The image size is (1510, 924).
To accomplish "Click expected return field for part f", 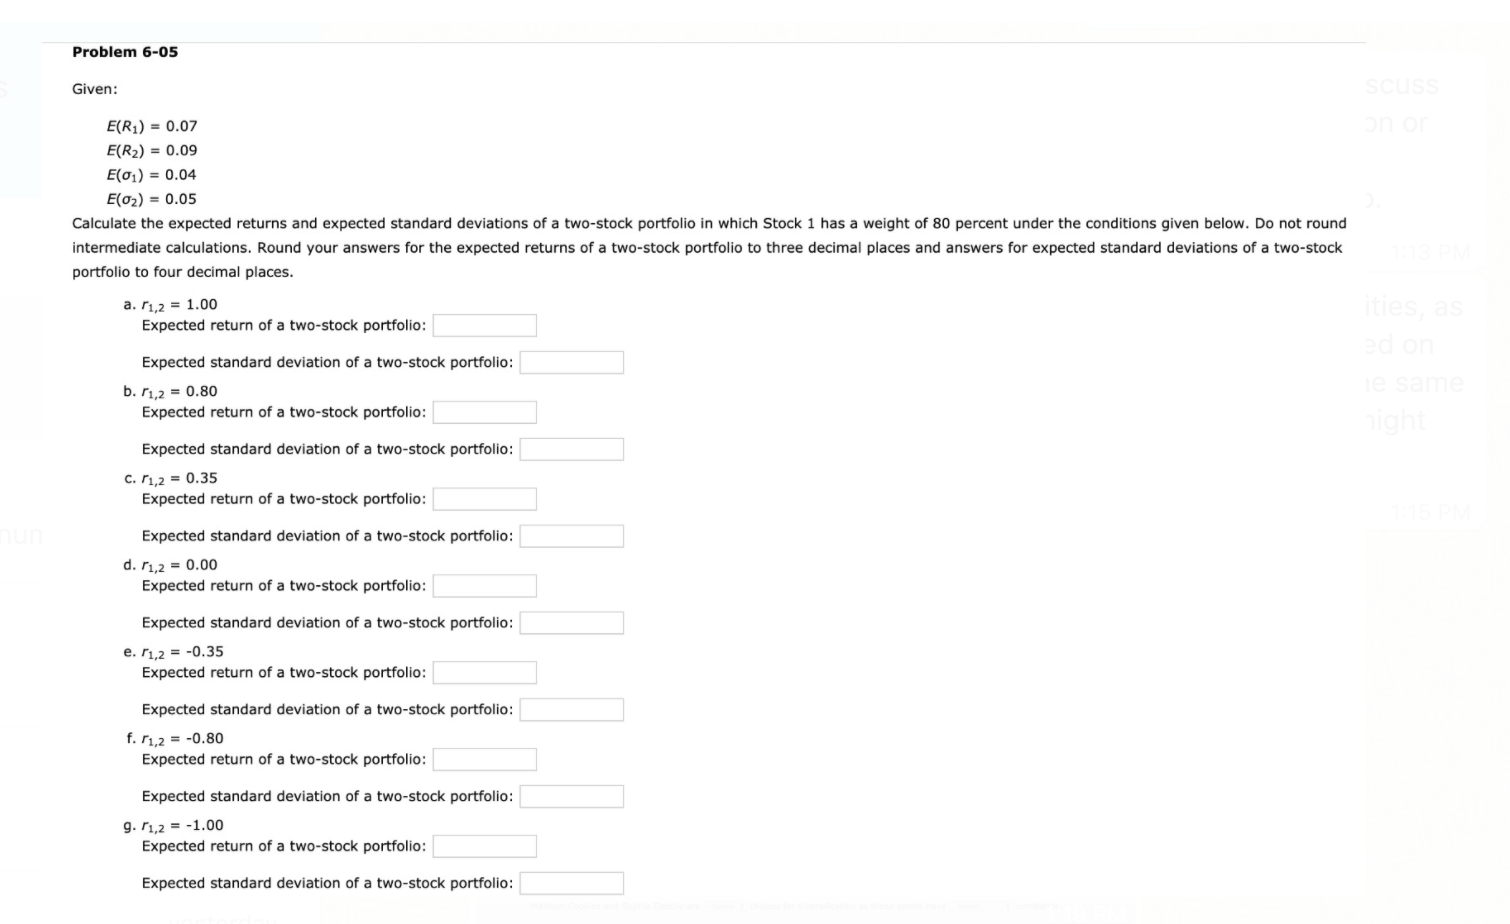I will (x=485, y=760).
